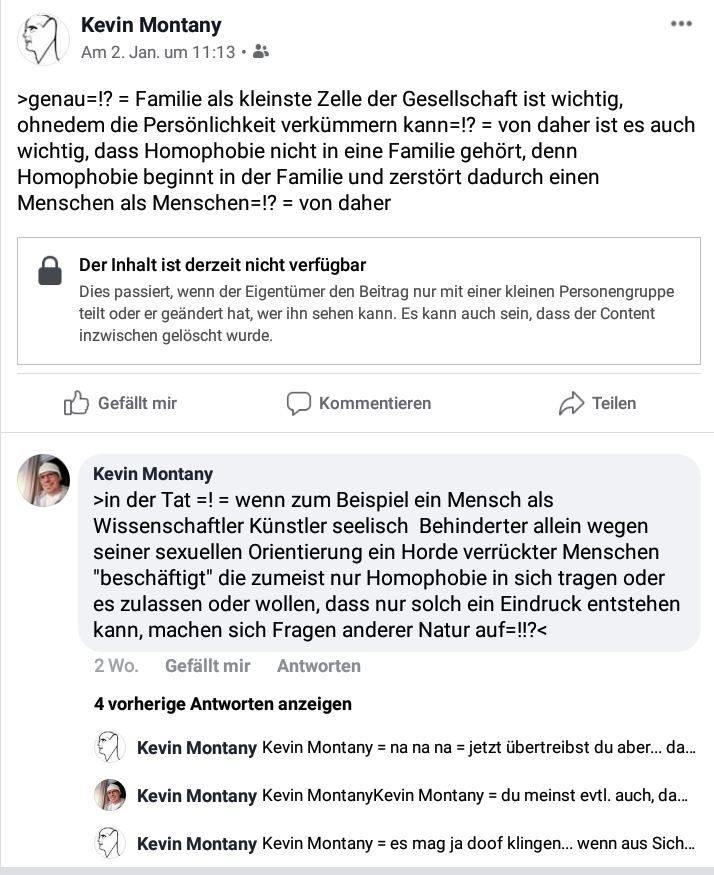The height and width of the screenshot is (875, 714).
Task: Expand reply starting 'na na na'
Action: [x=416, y=747]
